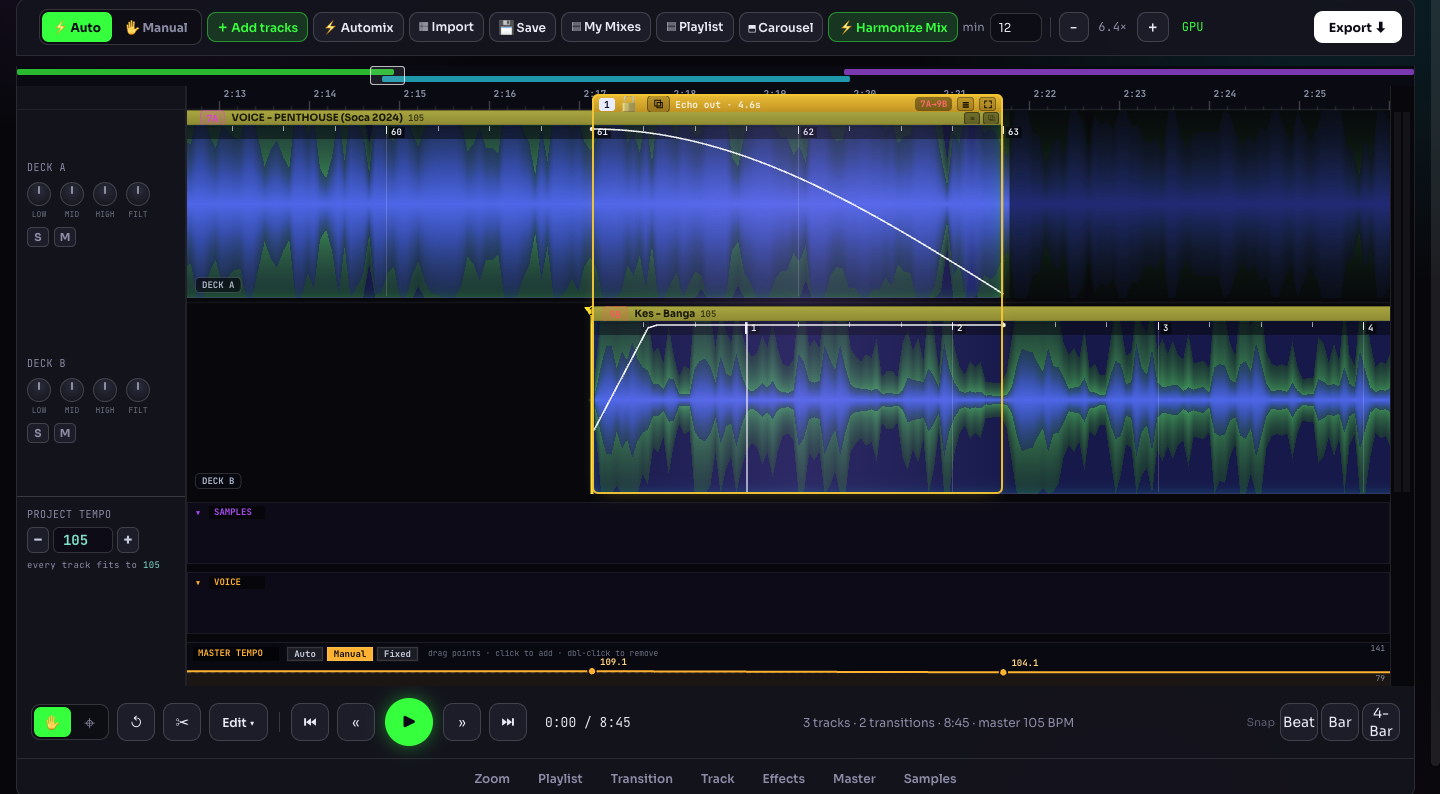The image size is (1440, 794).
Task: Click the Deck B FILT knob
Action: [x=138, y=390]
